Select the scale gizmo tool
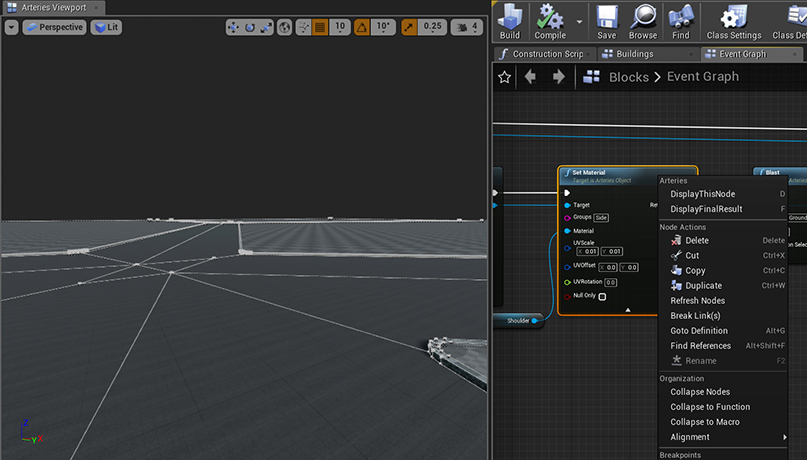 pos(266,27)
